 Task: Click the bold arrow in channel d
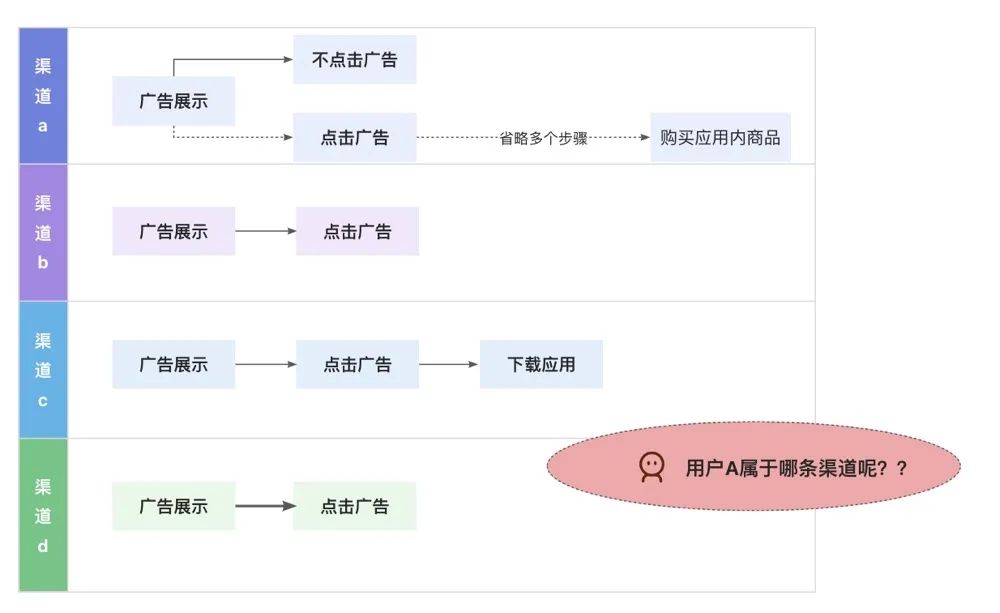[x=265, y=506]
